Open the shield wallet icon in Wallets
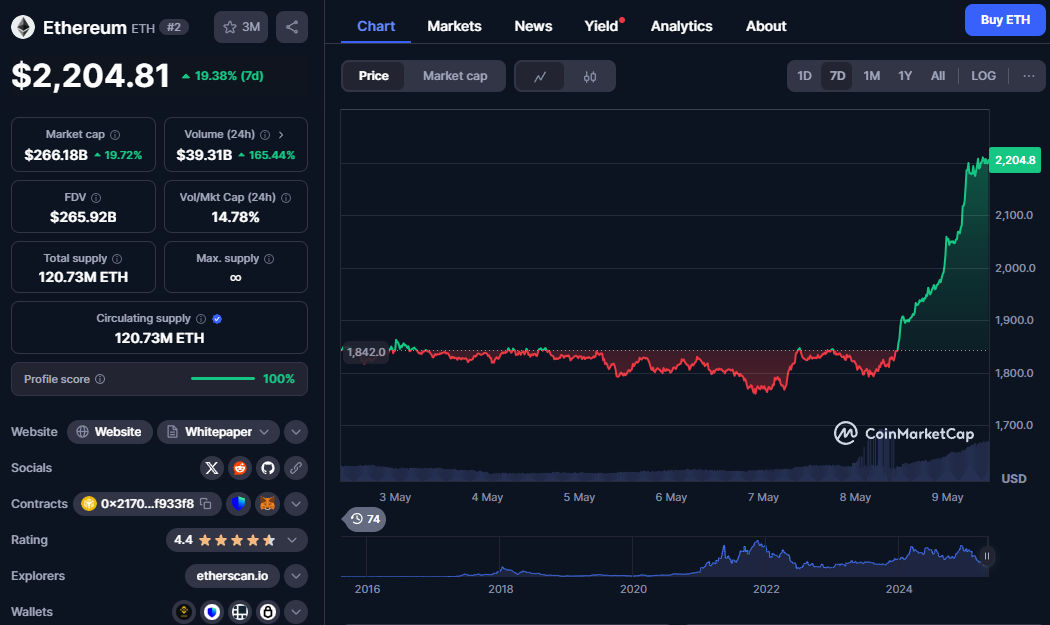This screenshot has width=1050, height=625. point(212,612)
